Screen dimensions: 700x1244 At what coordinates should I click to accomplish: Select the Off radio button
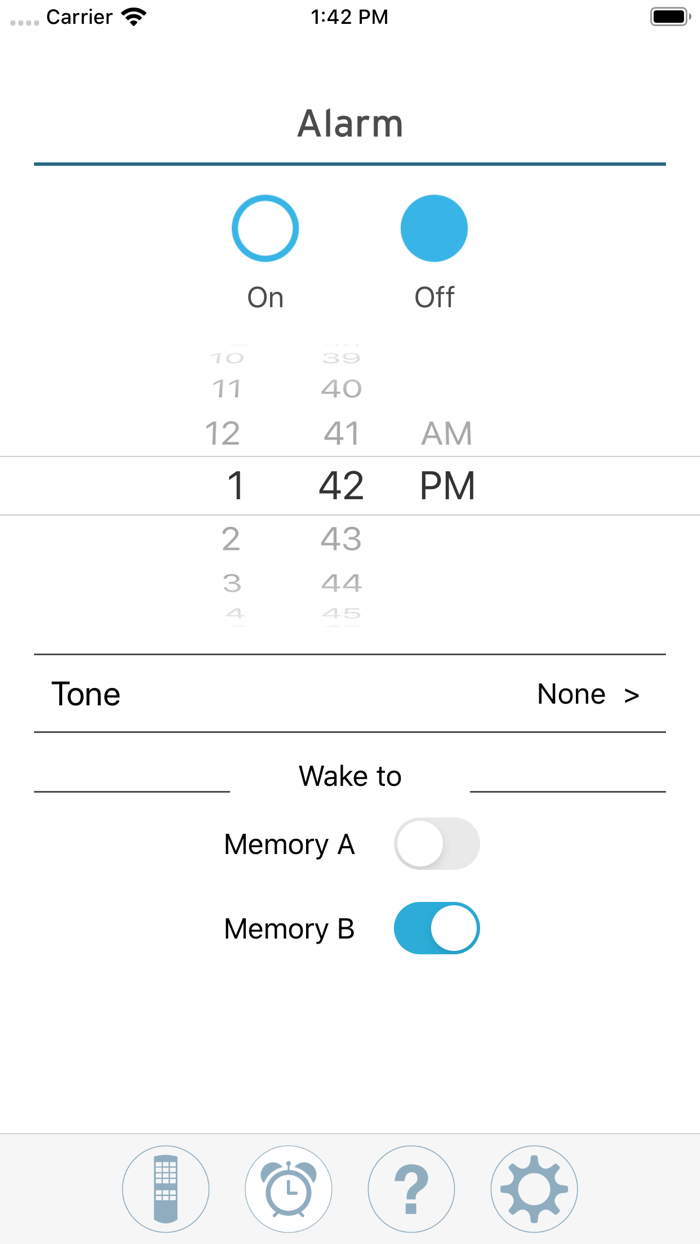[x=434, y=229]
